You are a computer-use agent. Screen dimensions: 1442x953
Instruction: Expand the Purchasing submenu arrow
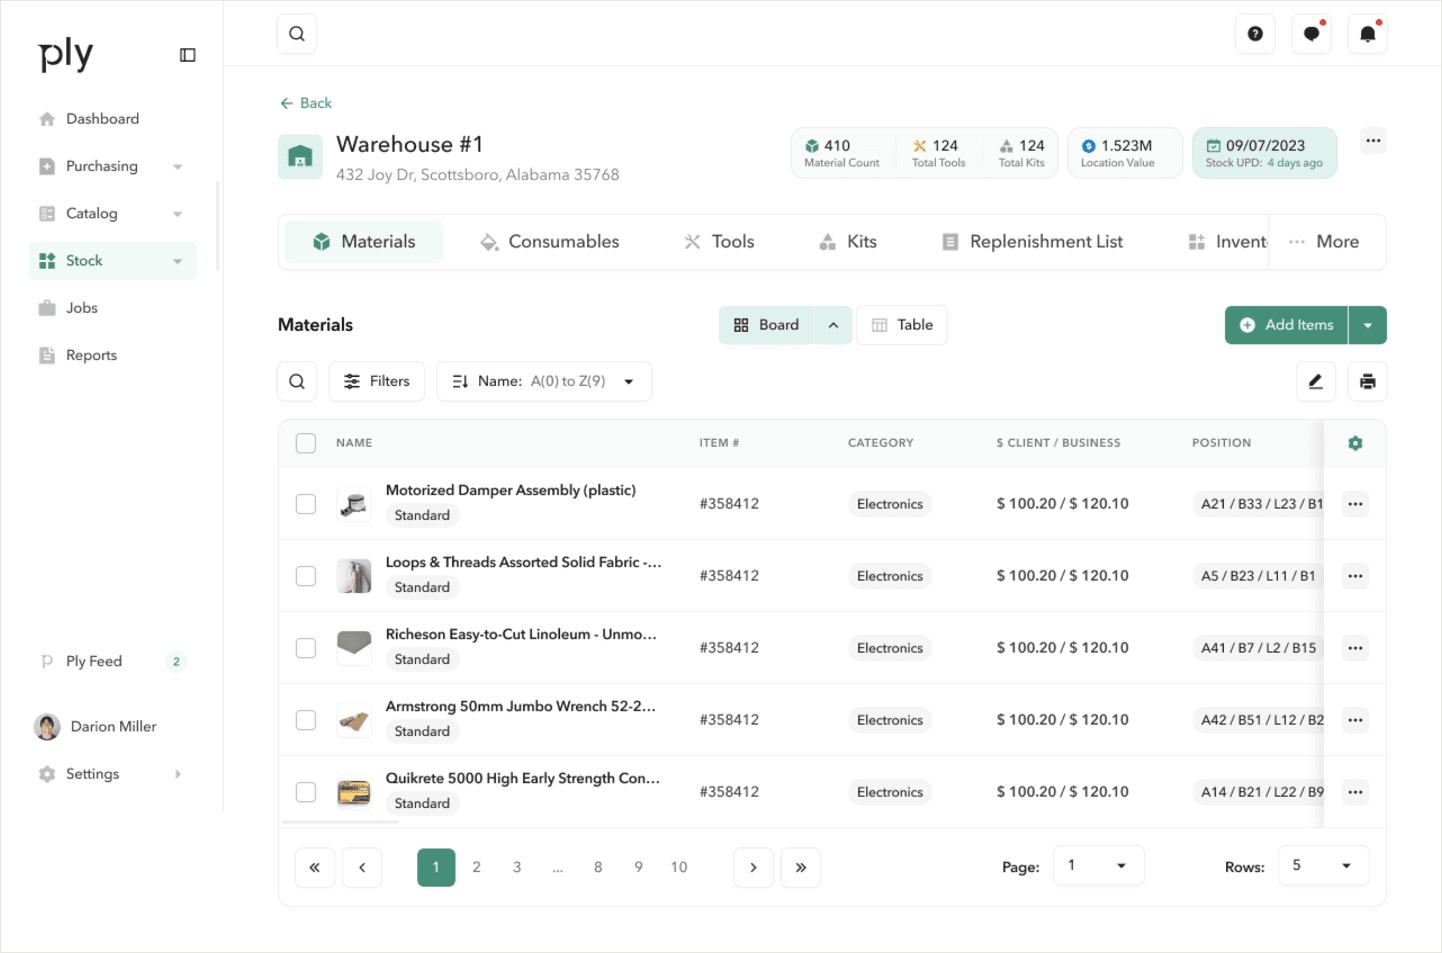click(177, 167)
